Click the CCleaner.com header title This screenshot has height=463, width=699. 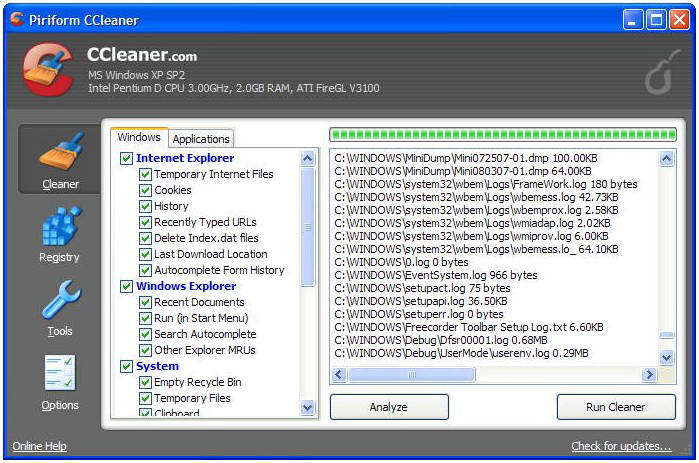tap(142, 55)
